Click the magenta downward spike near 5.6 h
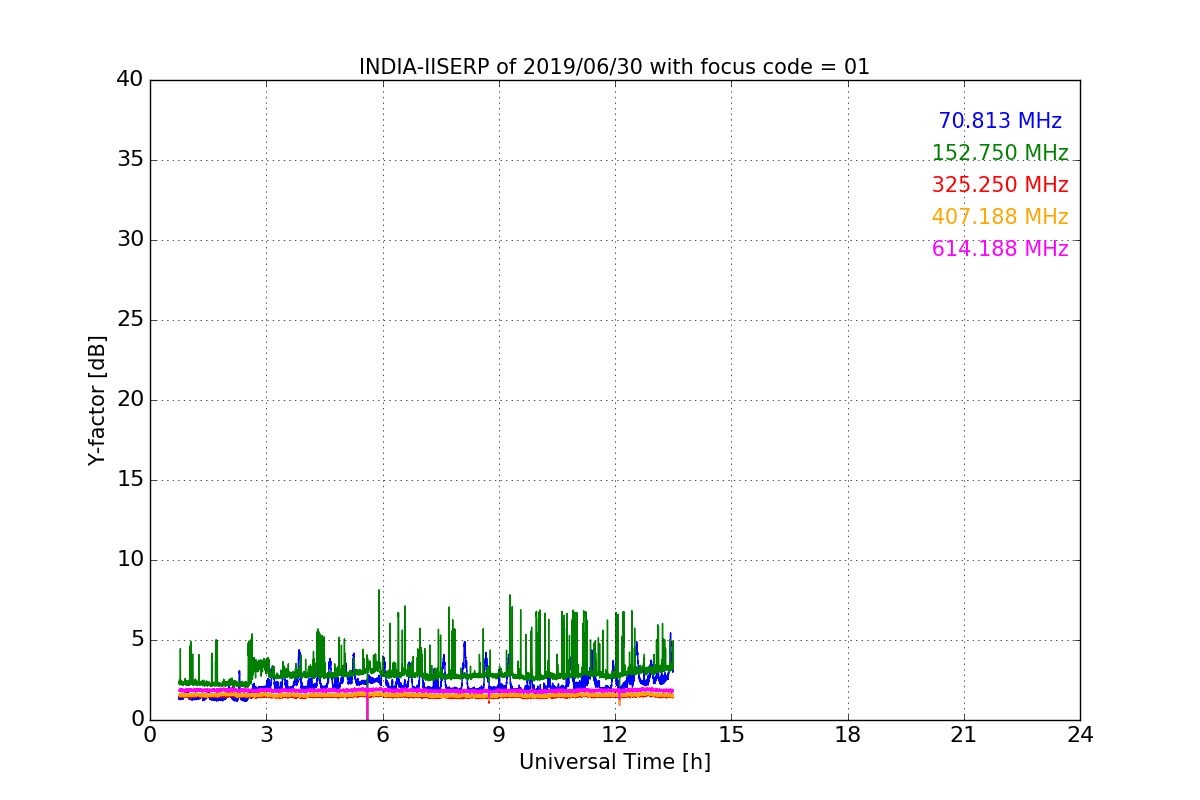This screenshot has width=1200, height=800. tap(367, 706)
